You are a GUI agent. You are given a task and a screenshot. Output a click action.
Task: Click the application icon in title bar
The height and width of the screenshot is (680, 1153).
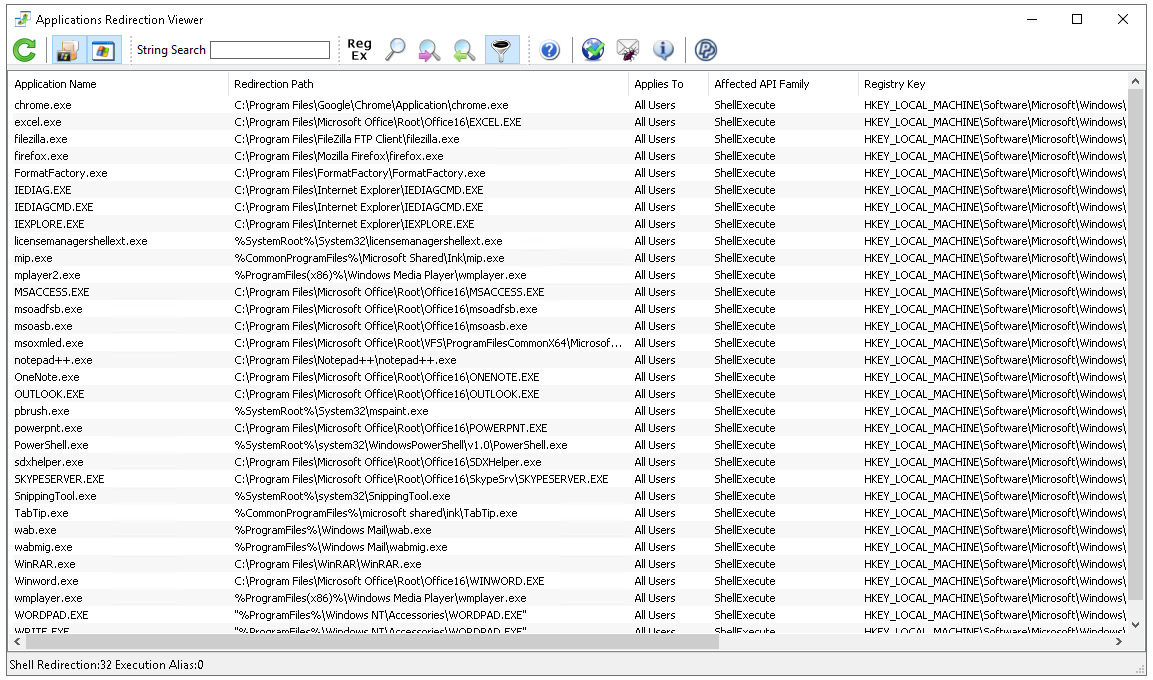coord(23,19)
